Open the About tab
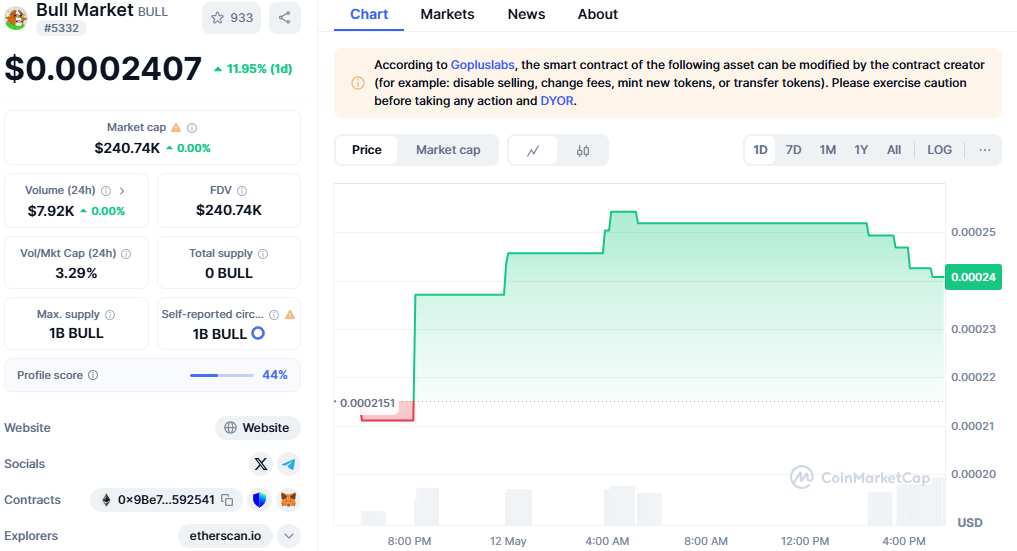 point(597,14)
